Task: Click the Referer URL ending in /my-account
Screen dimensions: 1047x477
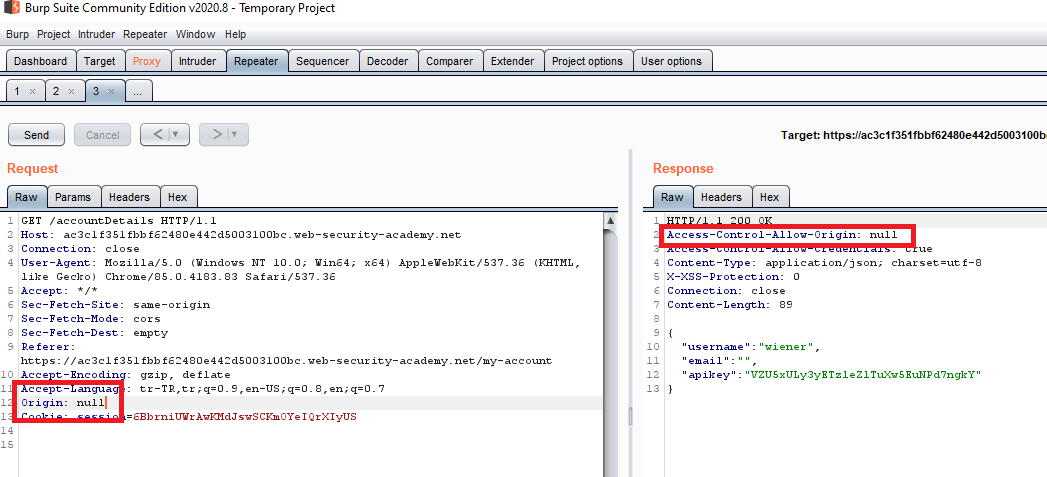Action: [x=286, y=361]
